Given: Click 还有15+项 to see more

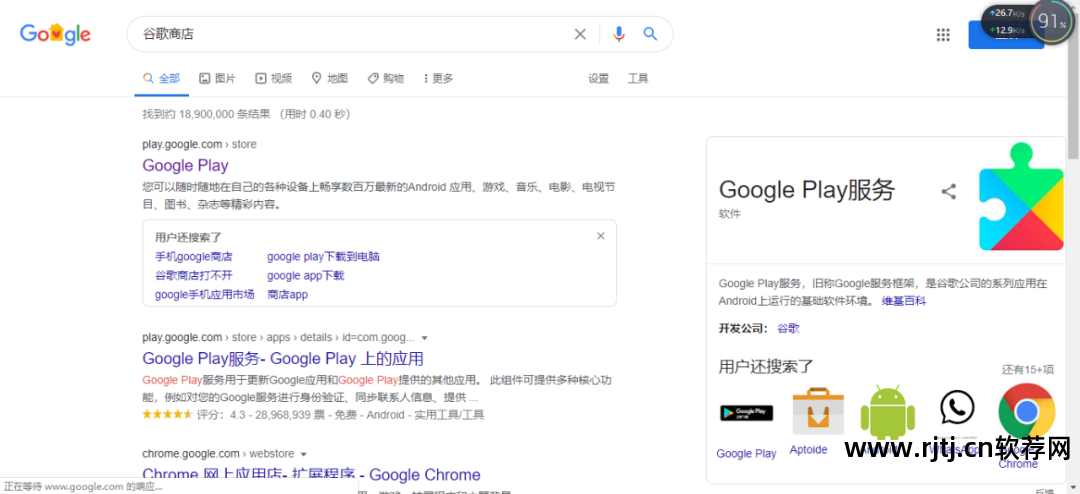Looking at the screenshot, I should tap(1028, 369).
